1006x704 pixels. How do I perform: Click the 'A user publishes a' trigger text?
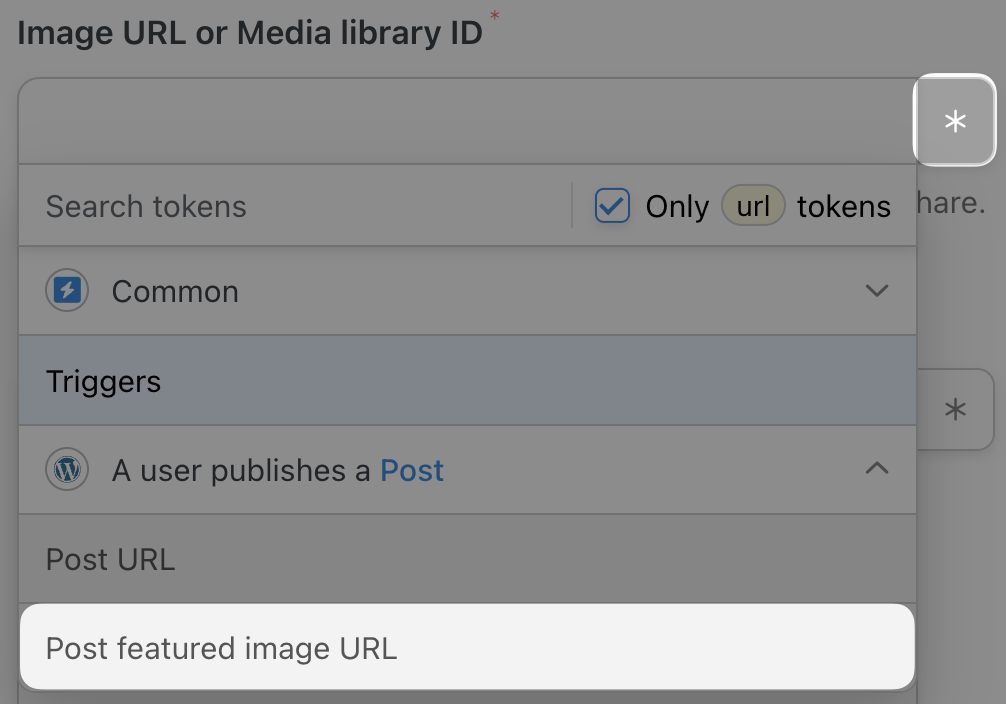click(x=243, y=470)
